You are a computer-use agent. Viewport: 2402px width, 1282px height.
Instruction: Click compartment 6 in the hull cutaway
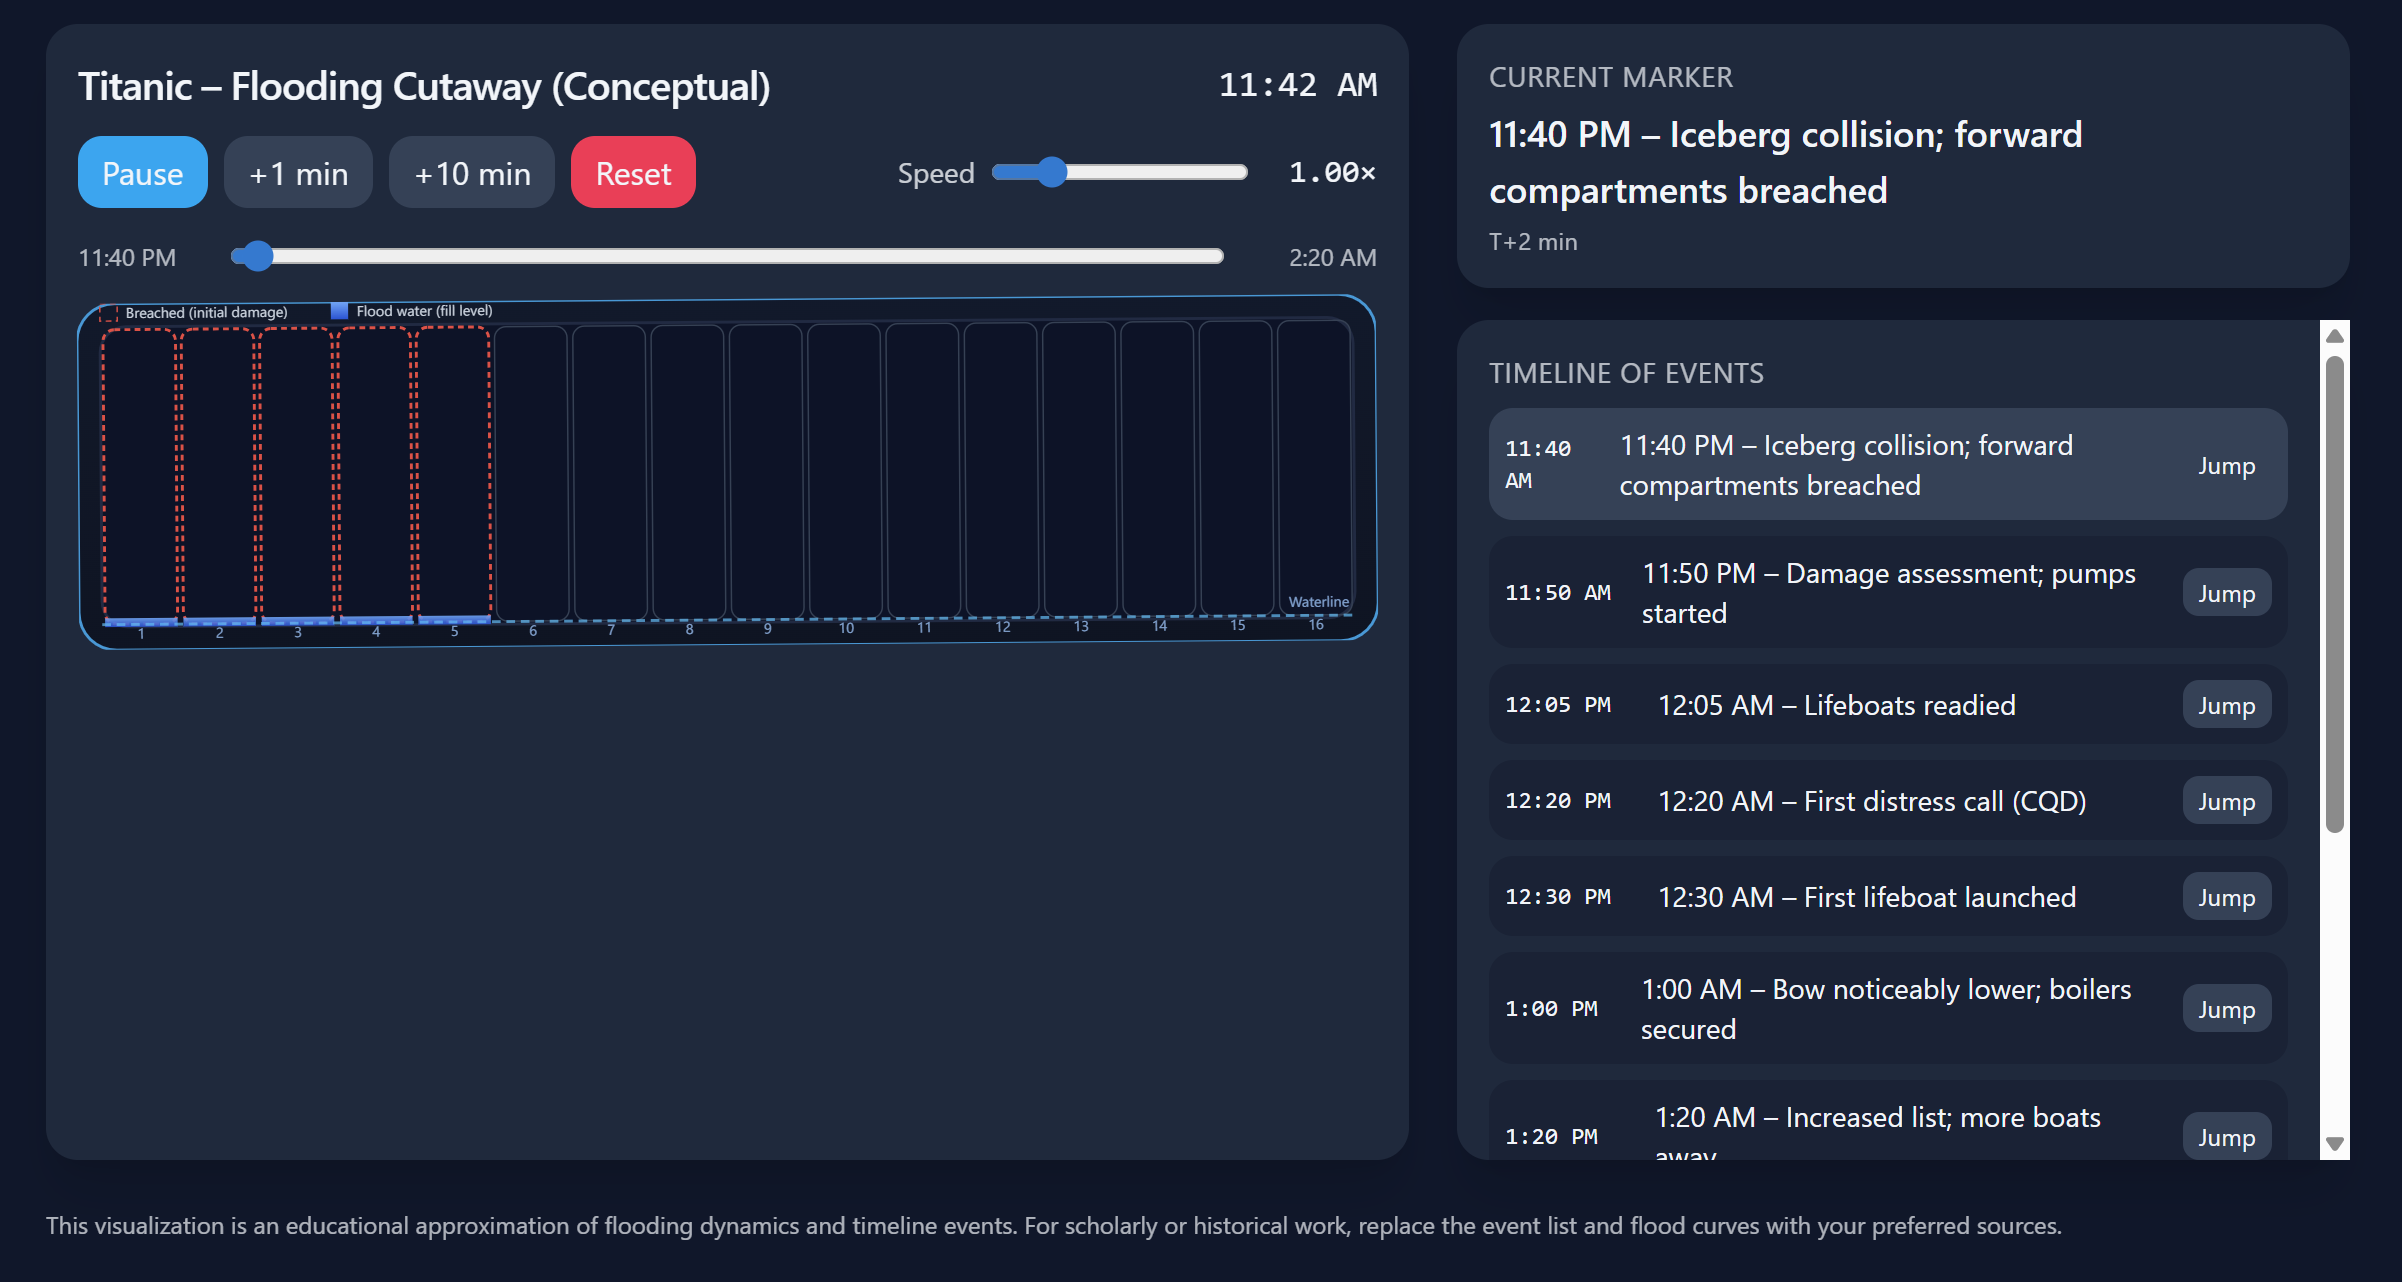pos(532,472)
